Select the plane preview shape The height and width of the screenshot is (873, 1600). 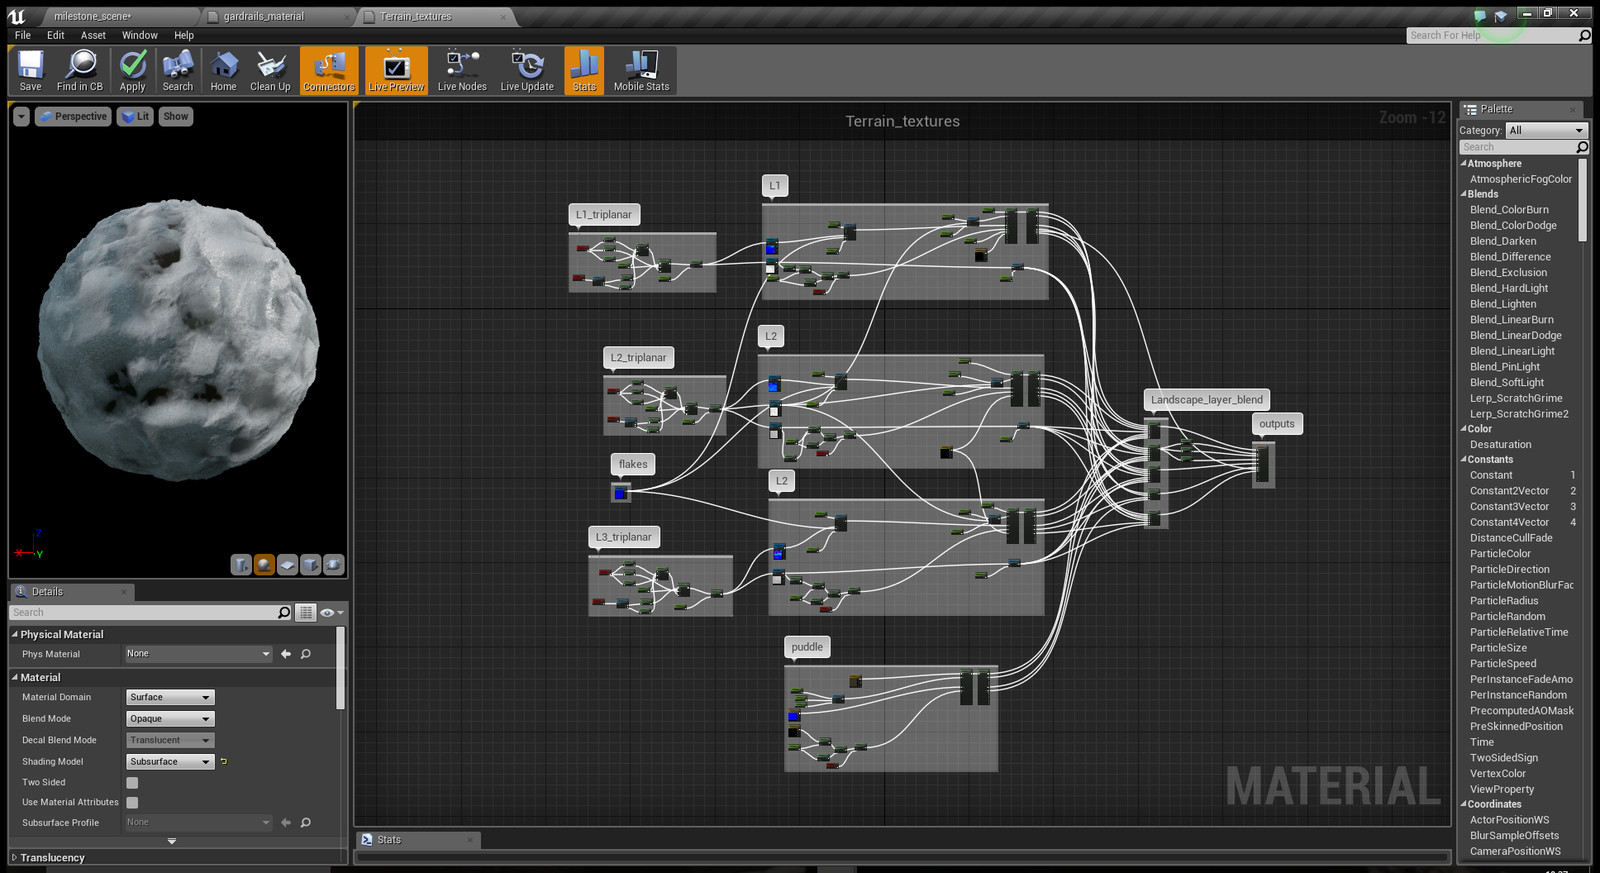(287, 565)
